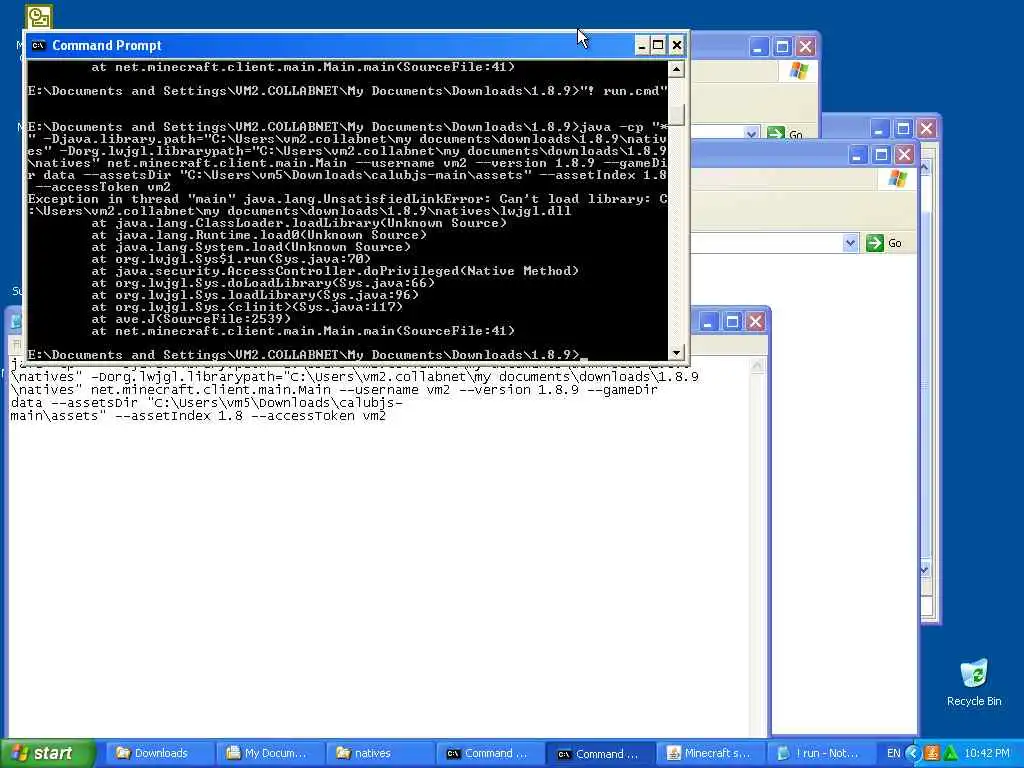Image resolution: width=1024 pixels, height=768 pixels.
Task: Click the Start button Windows flag icon
Action: (20, 753)
